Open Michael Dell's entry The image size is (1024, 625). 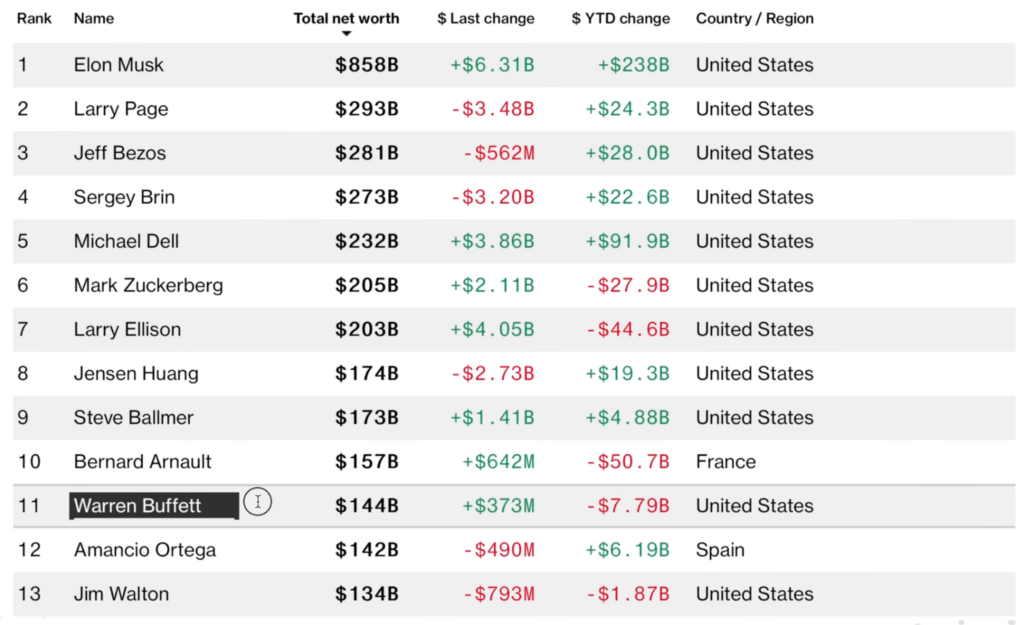tap(126, 241)
